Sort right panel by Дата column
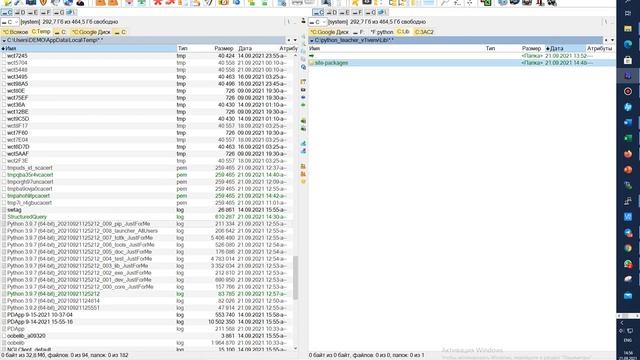 (x=565, y=48)
